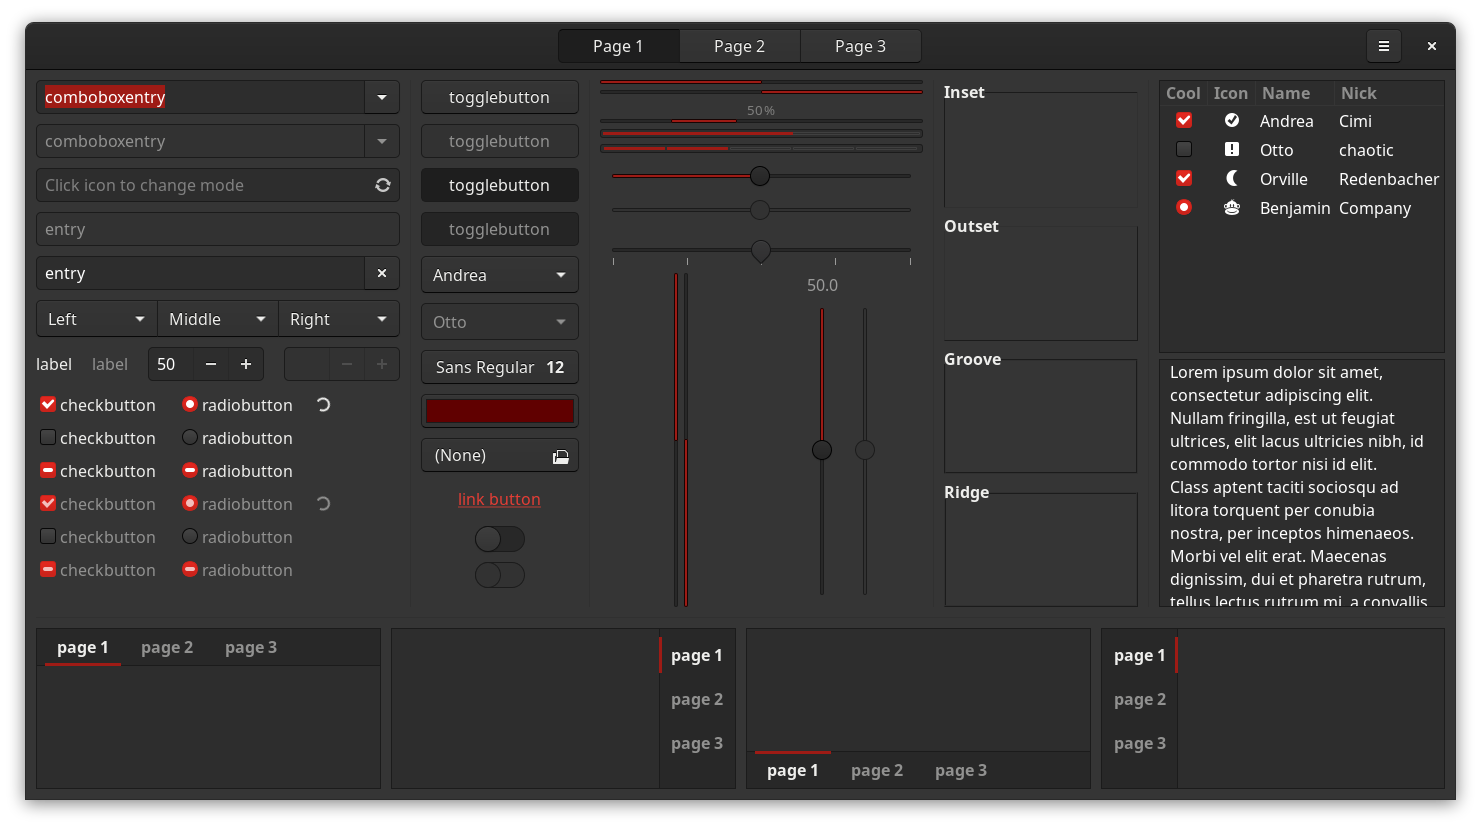
Task: Click the plus button beside value 50
Action: 246,364
